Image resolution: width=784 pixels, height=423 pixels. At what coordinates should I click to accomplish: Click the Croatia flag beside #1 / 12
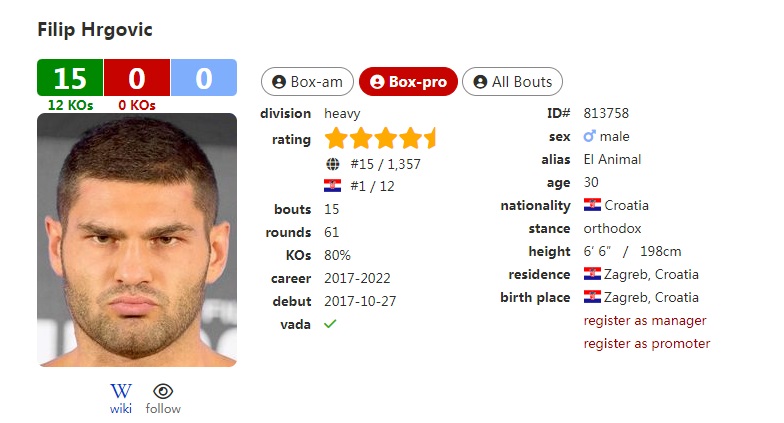click(332, 186)
